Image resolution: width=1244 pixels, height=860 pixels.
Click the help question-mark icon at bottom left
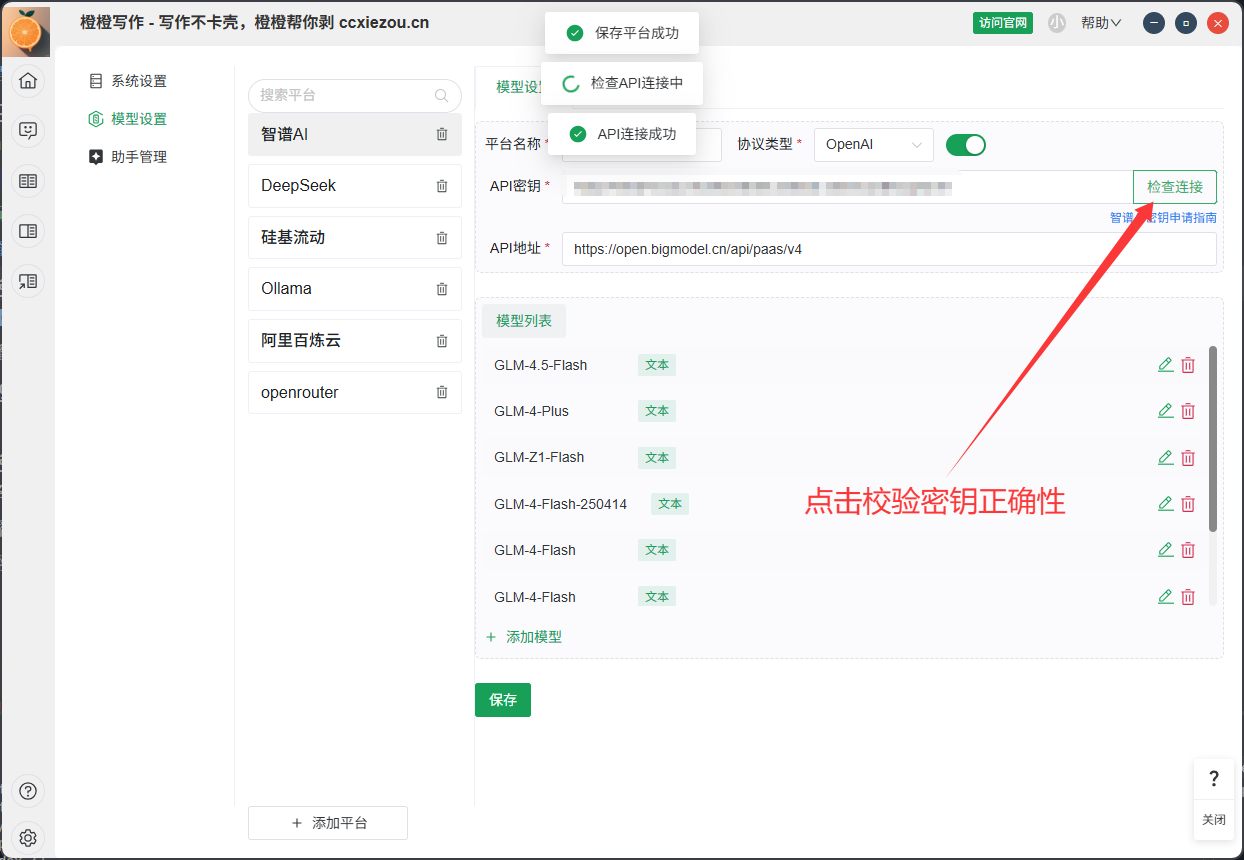pos(28,790)
